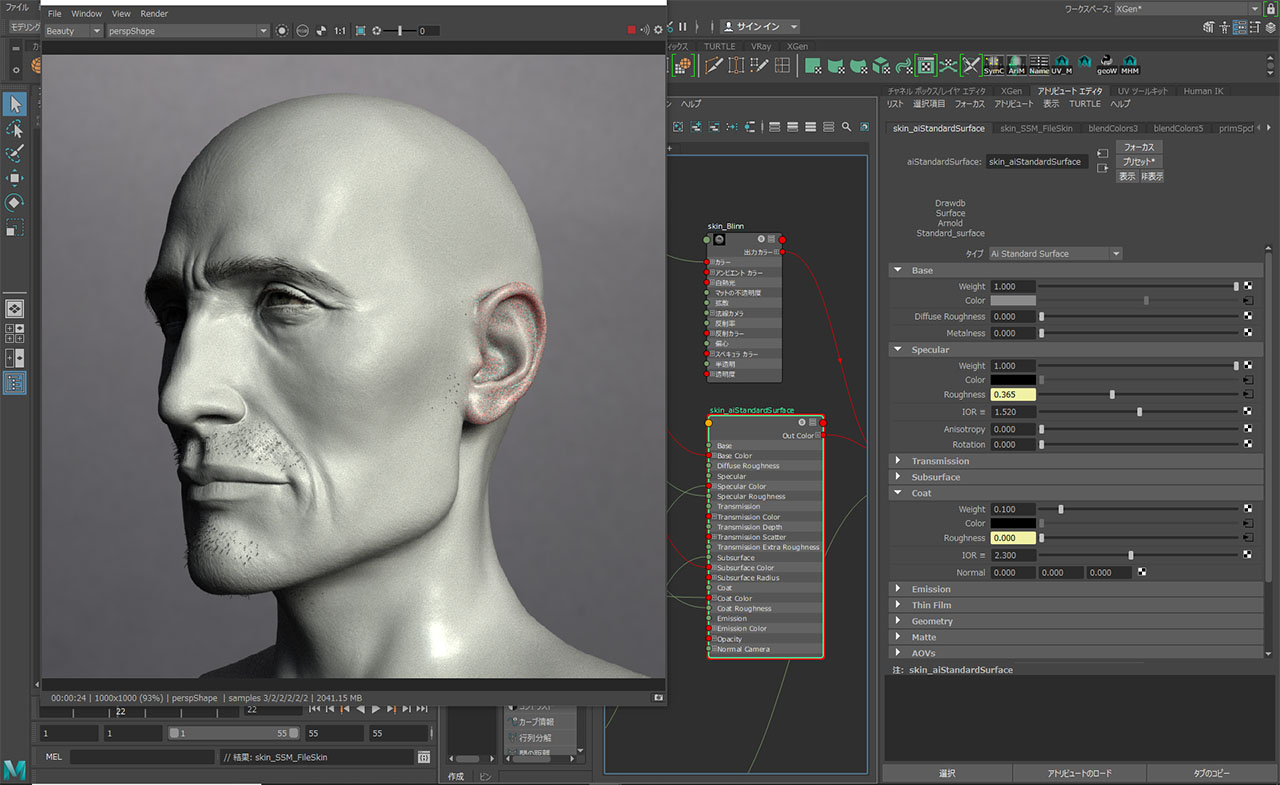Toggle the workspace lock icon

click(x=1270, y=8)
